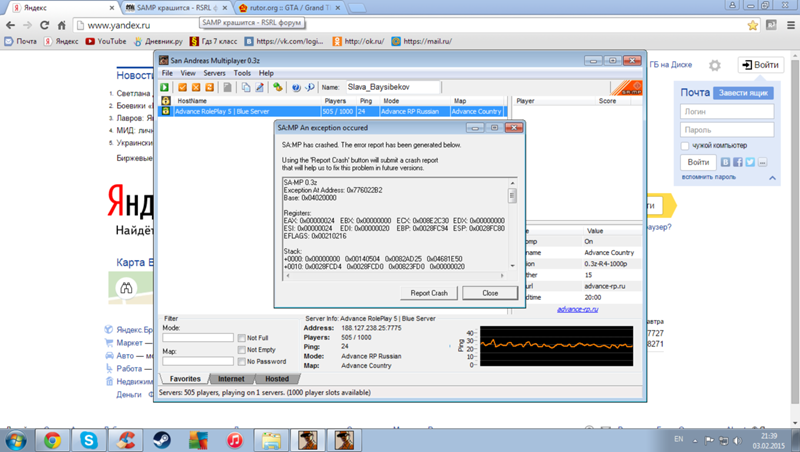
Task: Click 'вспомнить пароль' link
Action: click(709, 177)
